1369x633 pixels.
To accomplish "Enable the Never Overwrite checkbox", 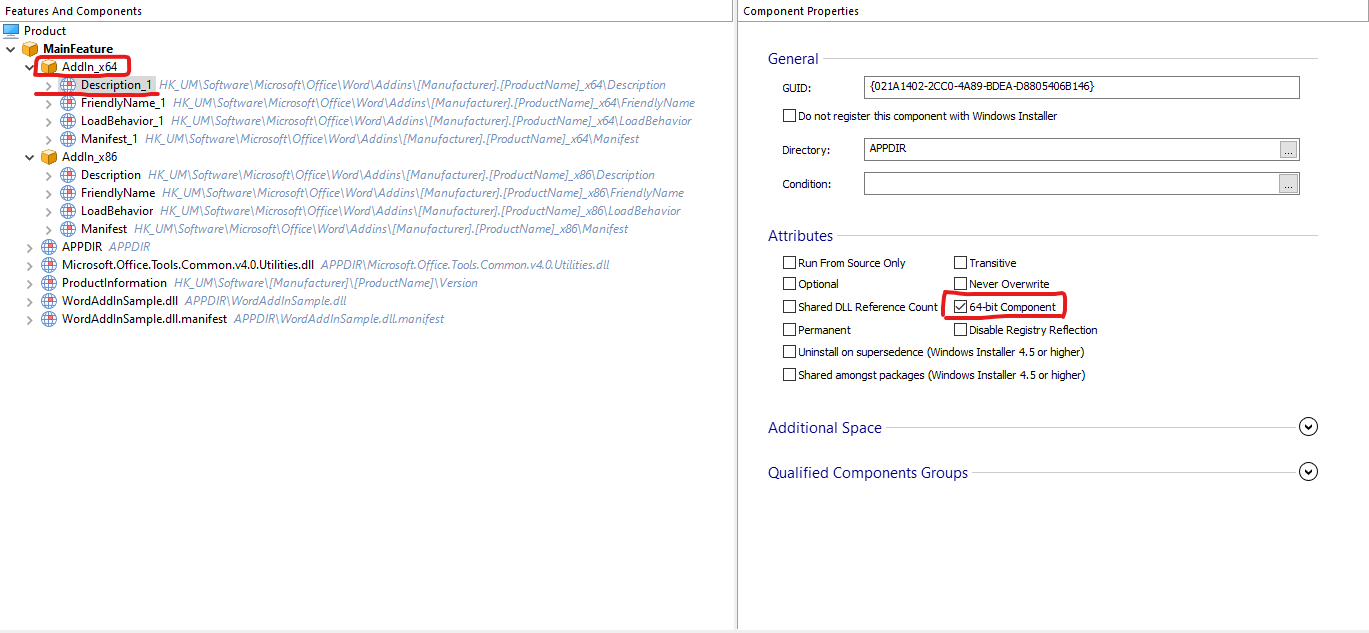I will pos(961,285).
